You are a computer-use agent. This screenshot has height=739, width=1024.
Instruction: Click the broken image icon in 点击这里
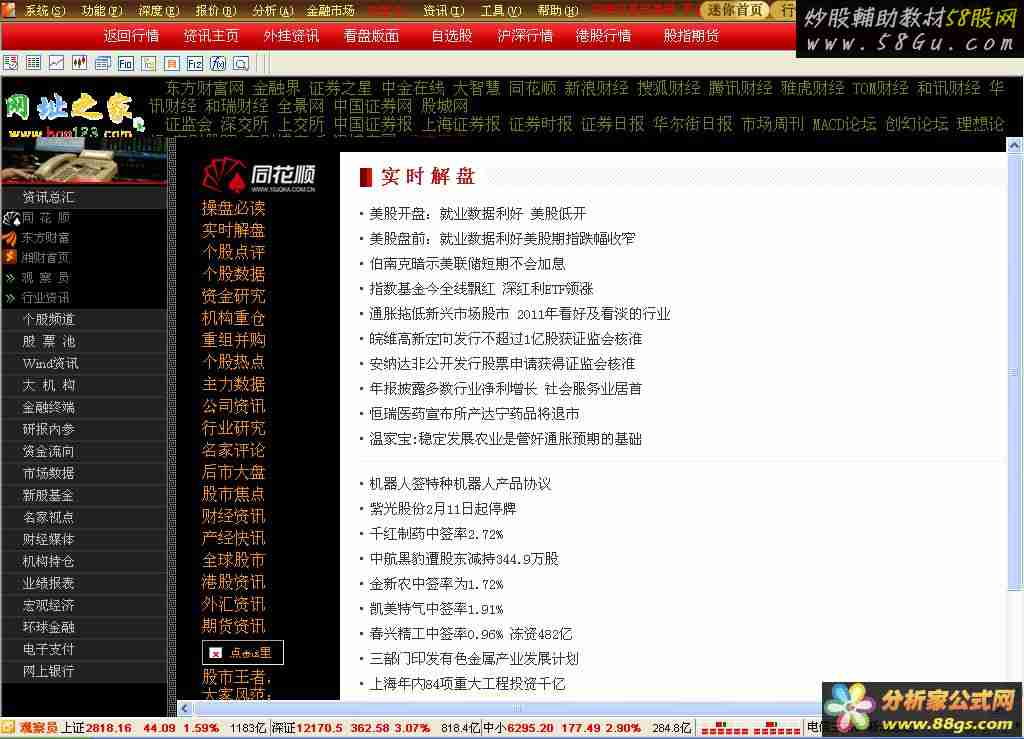pyautogui.click(x=216, y=652)
